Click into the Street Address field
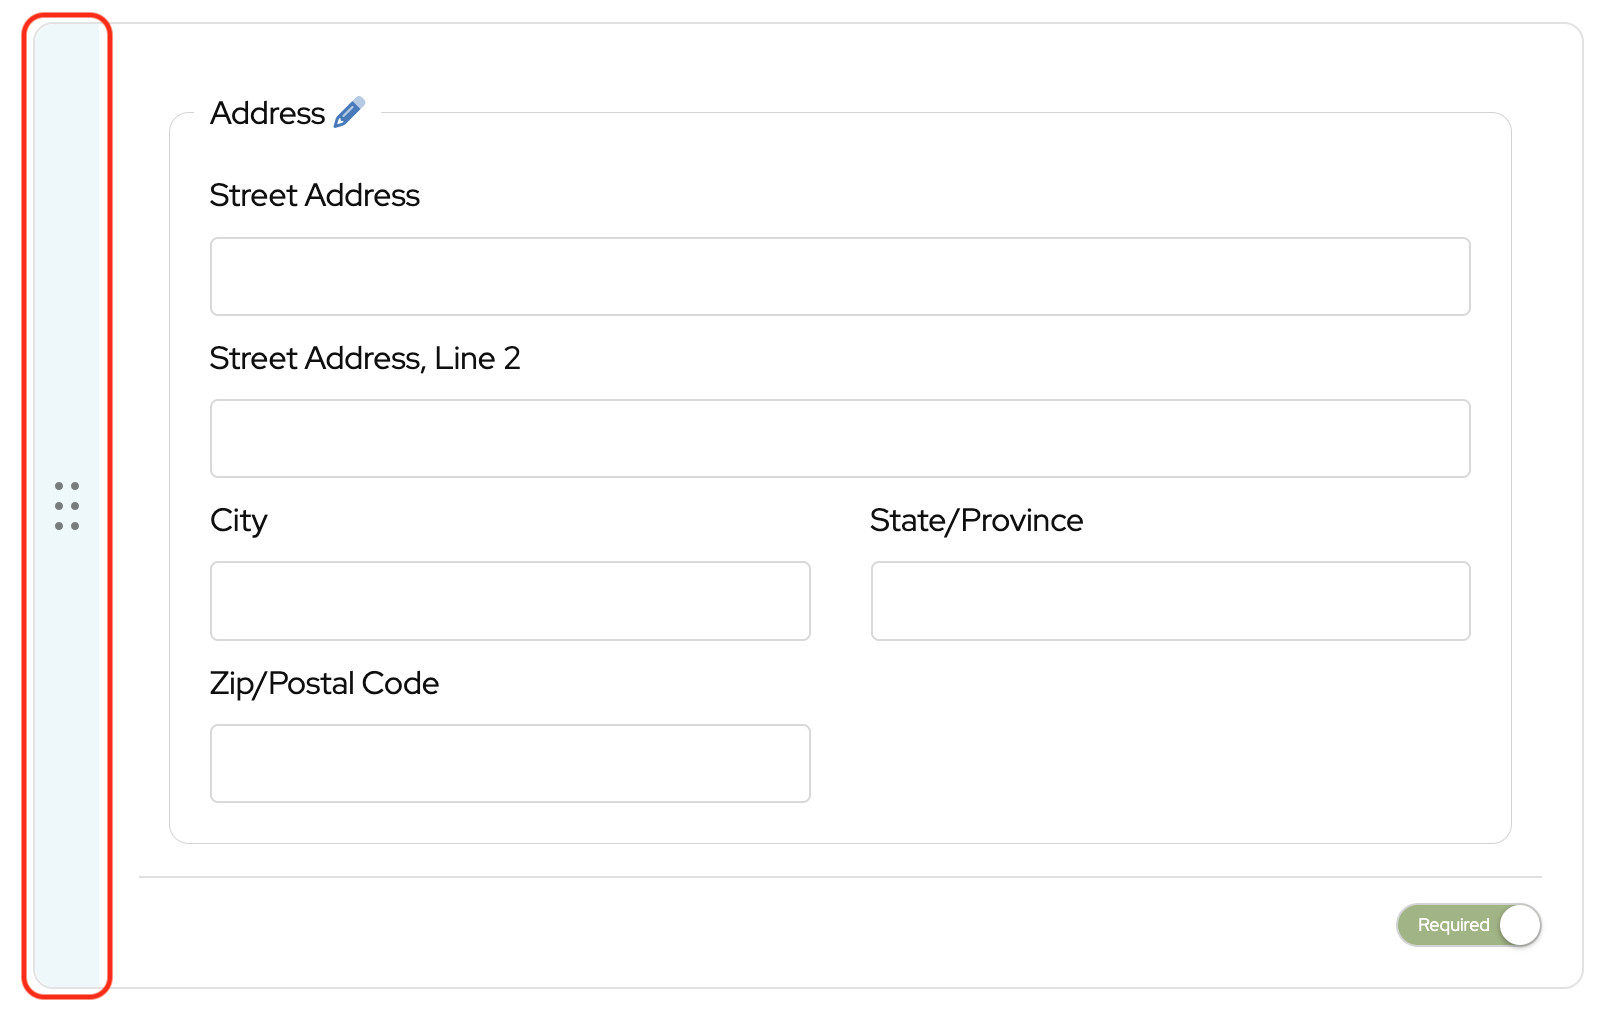The width and height of the screenshot is (1616, 1010). point(840,277)
